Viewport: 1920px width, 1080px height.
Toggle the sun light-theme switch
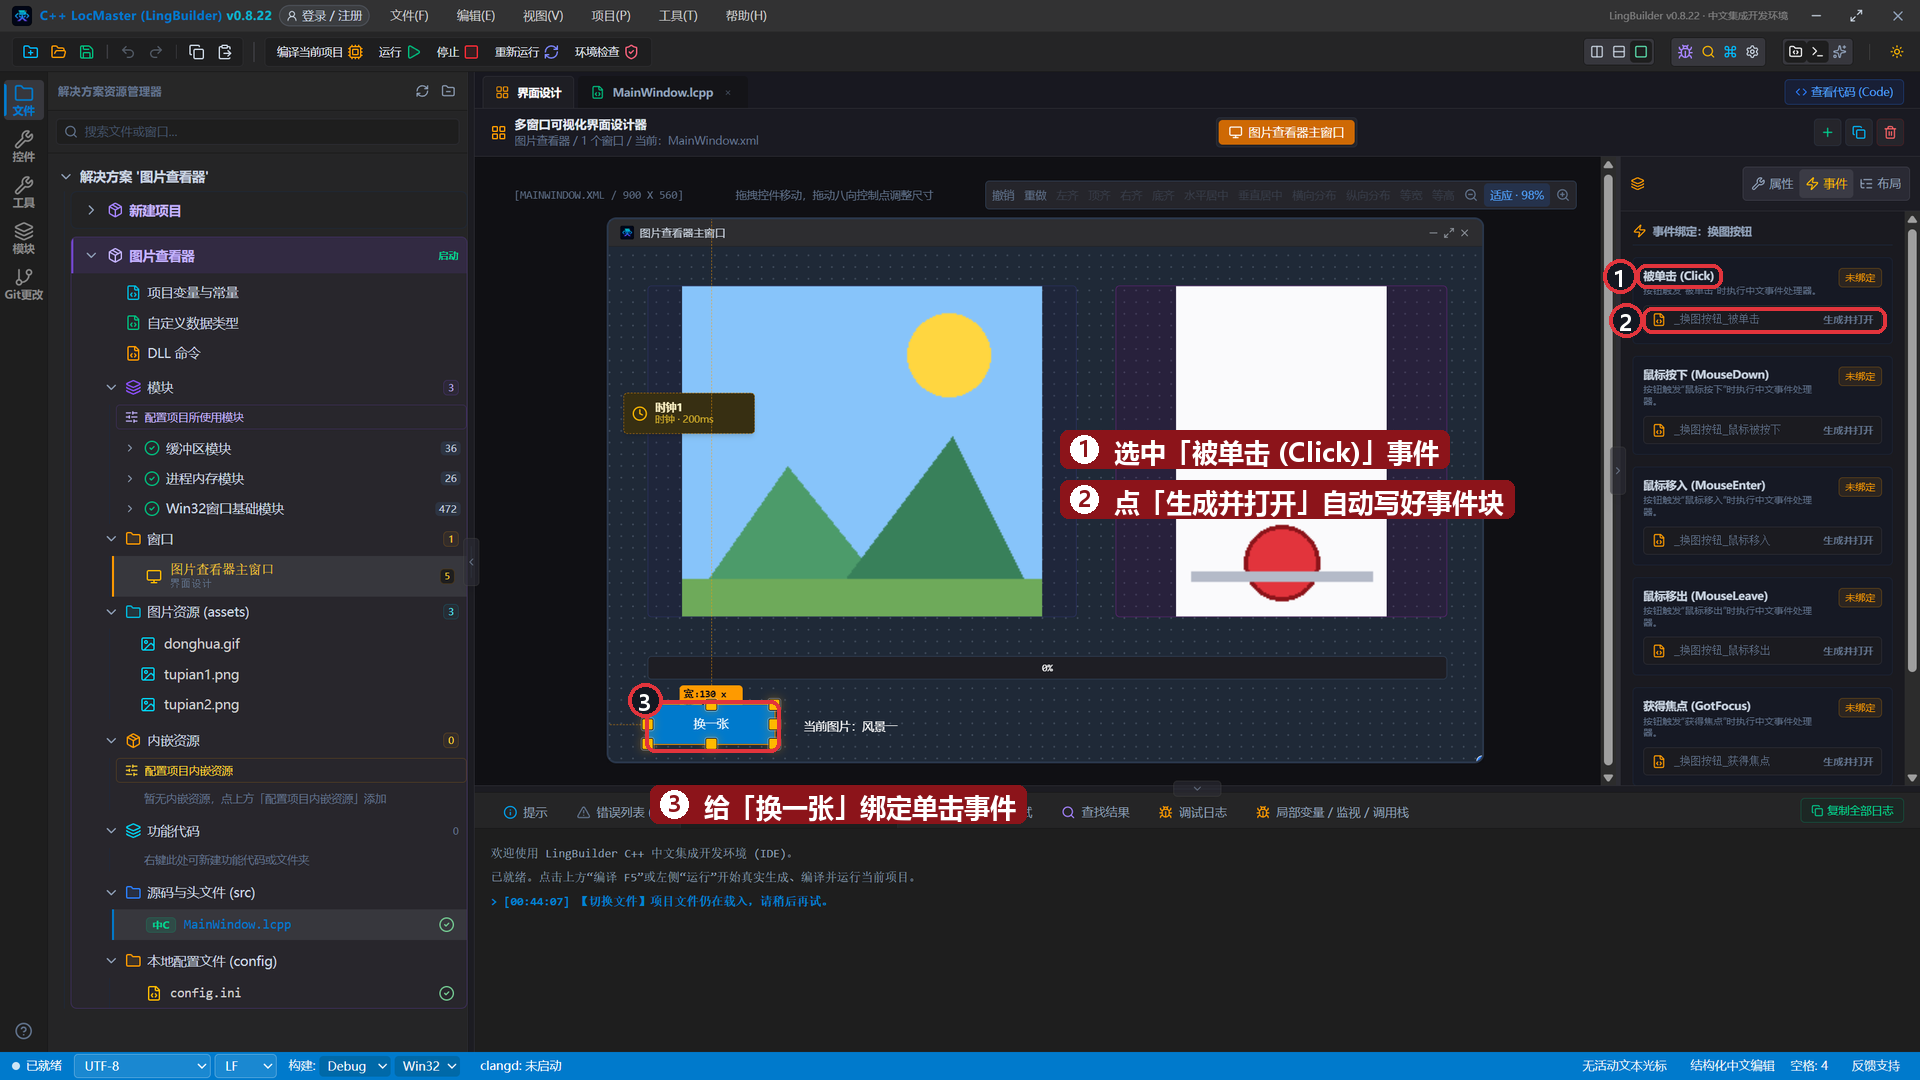click(x=1896, y=52)
